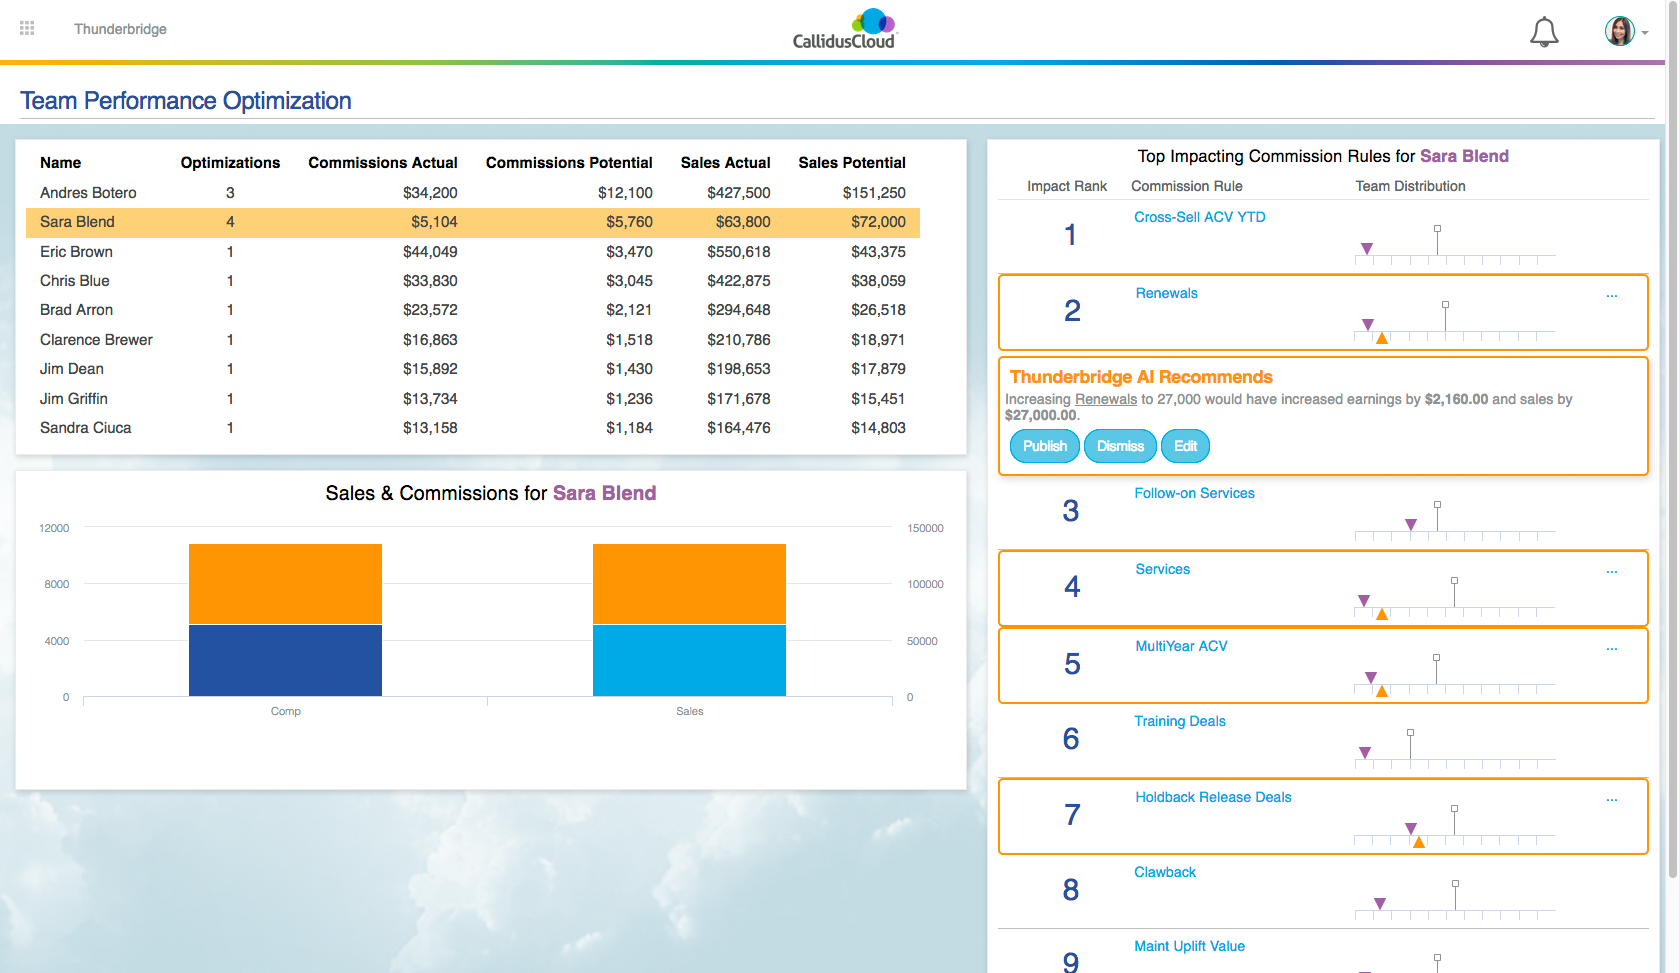
Task: Open the Cross-Sell ACV YTD rule
Action: coord(1200,217)
